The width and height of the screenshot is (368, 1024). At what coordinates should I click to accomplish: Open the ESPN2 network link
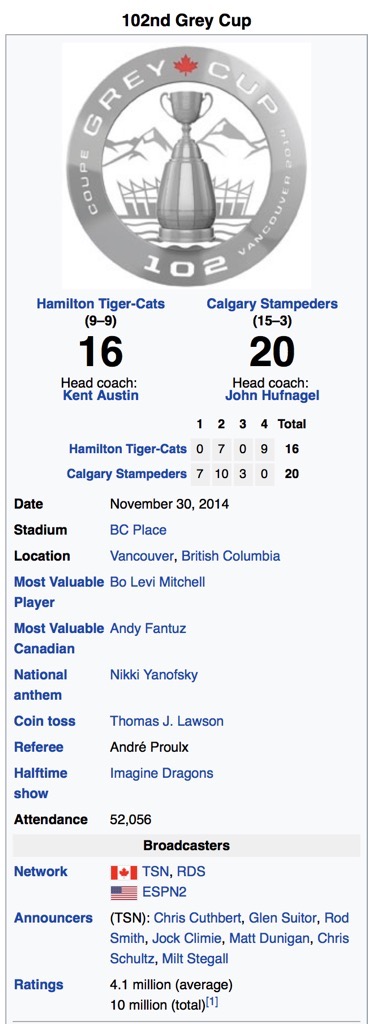click(162, 892)
